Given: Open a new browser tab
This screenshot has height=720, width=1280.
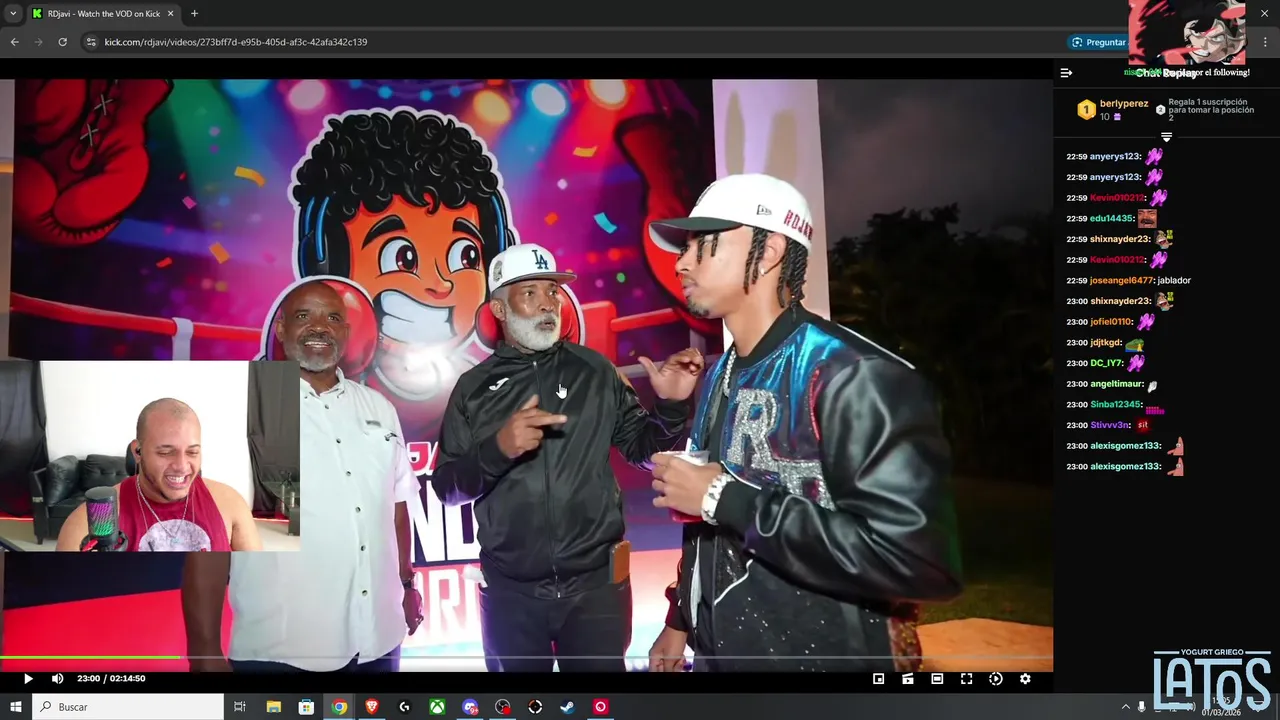Looking at the screenshot, I should point(194,14).
